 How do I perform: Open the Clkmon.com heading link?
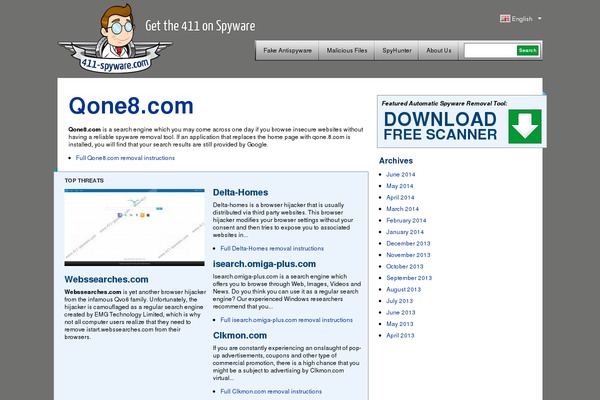click(240, 336)
